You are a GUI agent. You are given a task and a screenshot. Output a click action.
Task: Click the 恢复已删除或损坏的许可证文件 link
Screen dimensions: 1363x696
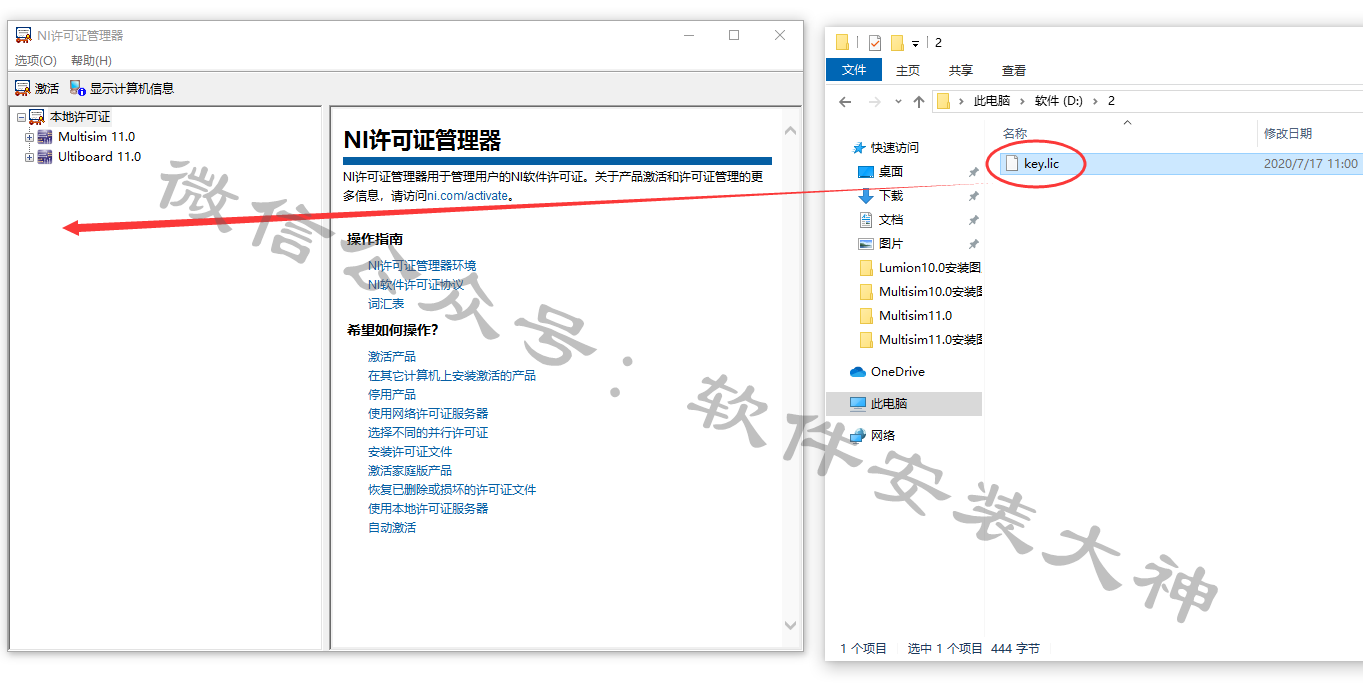pos(452,490)
